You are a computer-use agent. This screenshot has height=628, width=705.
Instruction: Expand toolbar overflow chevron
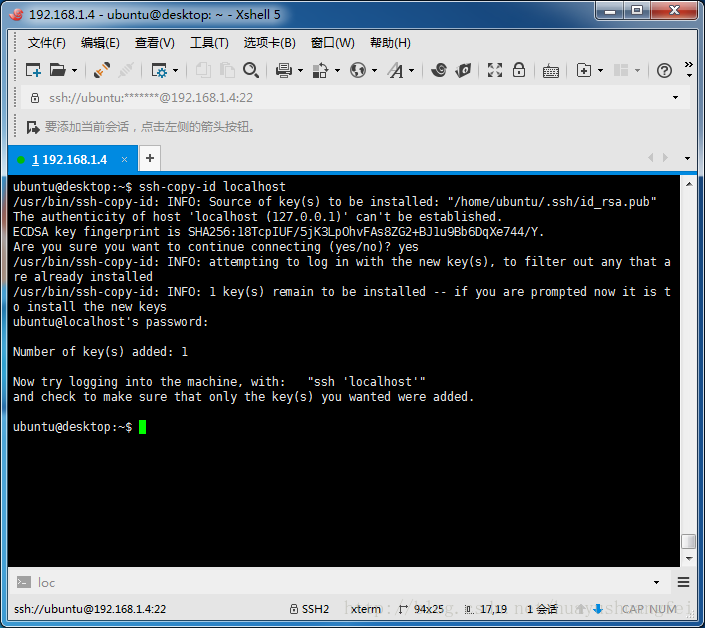click(x=688, y=68)
